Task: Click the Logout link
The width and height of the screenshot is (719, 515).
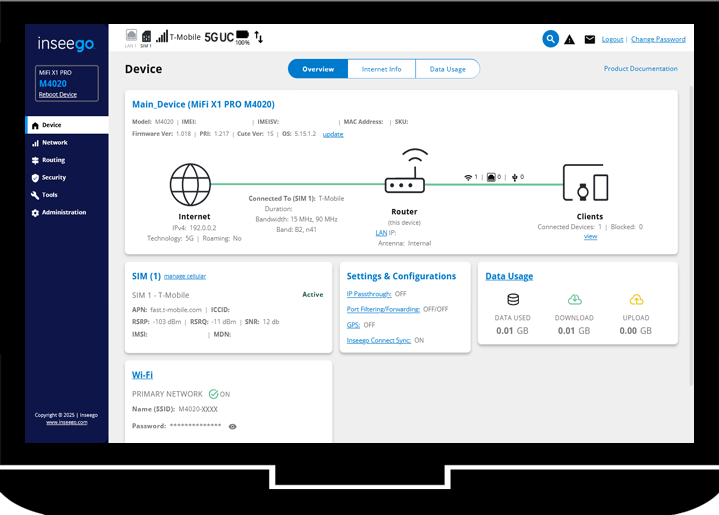Action: pyautogui.click(x=612, y=39)
